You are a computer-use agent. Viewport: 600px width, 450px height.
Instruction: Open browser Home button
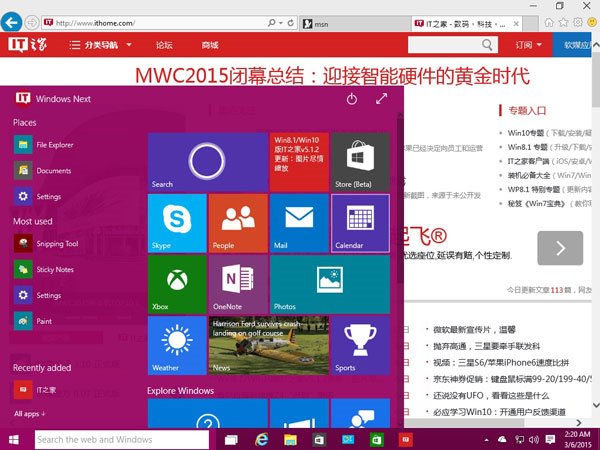tap(549, 23)
